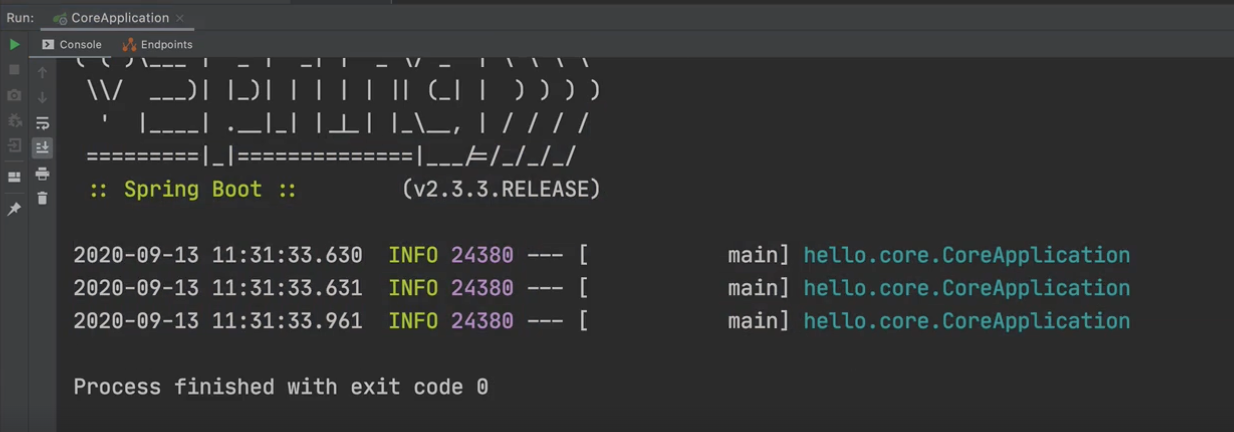
Task: Clear All console output with the trash icon
Action: coord(42,198)
